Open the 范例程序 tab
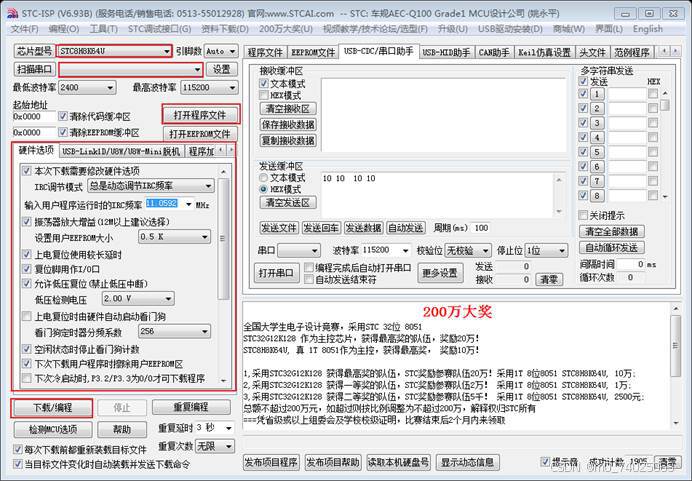The width and height of the screenshot is (692, 481). pyautogui.click(x=632, y=53)
